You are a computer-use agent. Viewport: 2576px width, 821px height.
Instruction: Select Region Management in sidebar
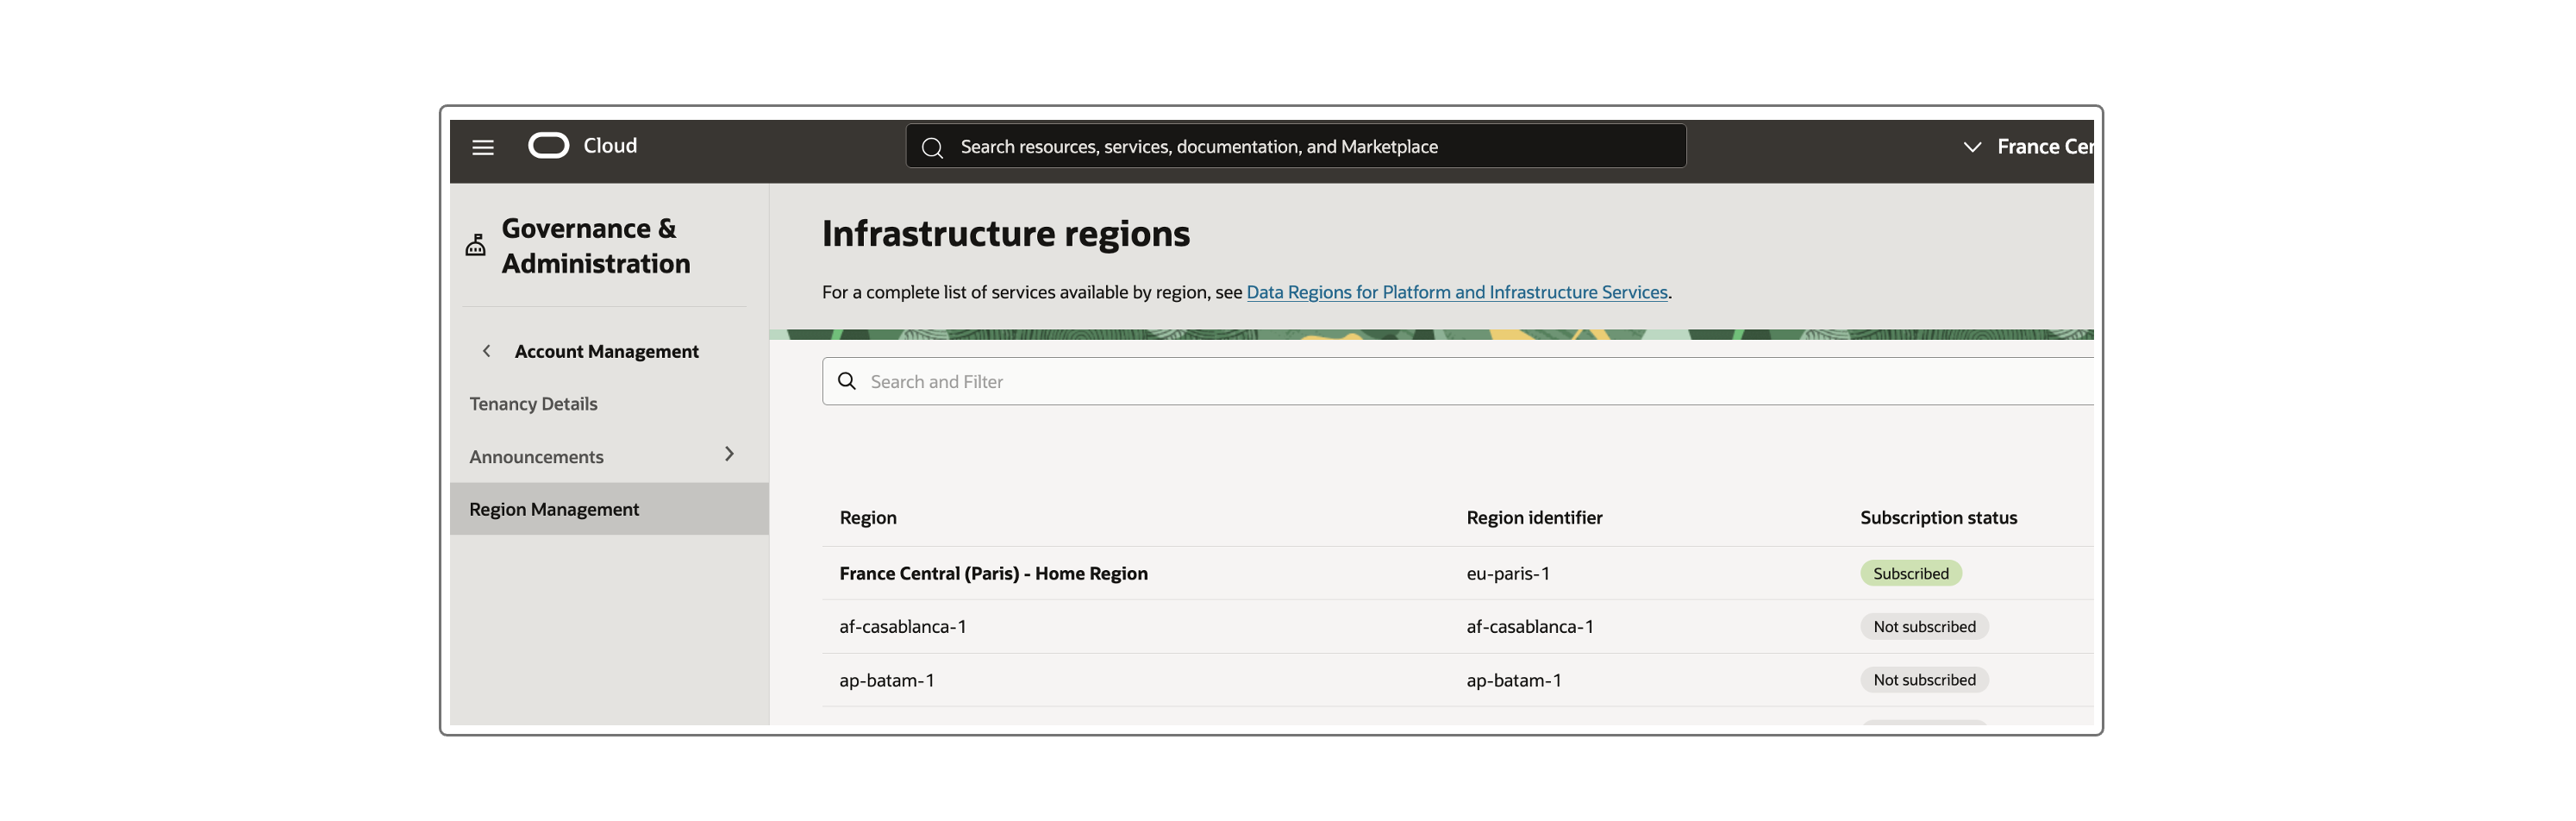(554, 509)
